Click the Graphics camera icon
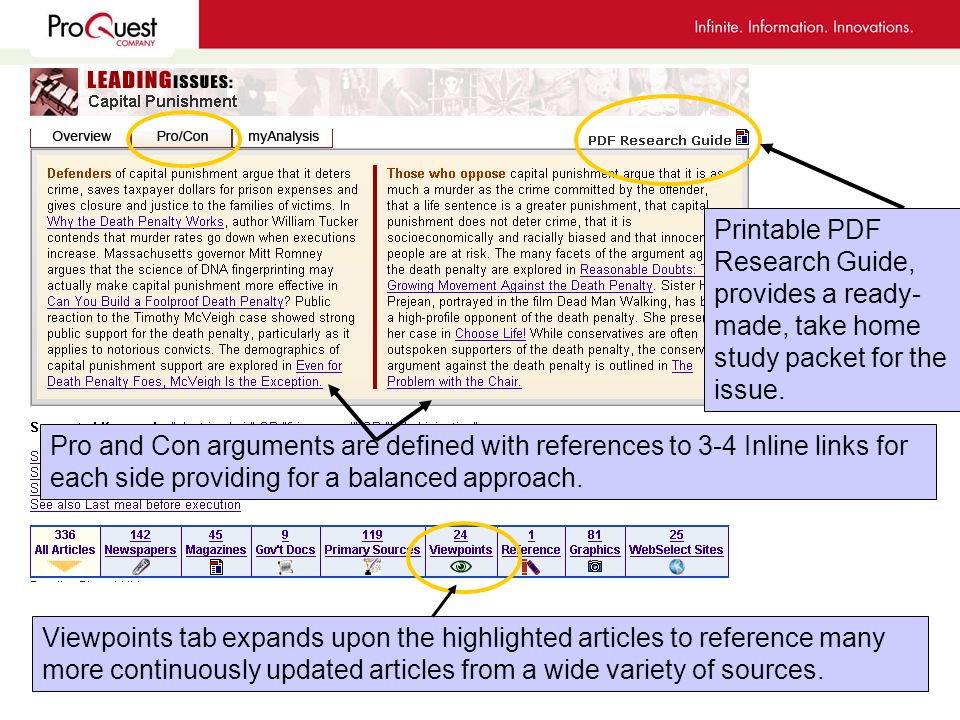Image resolution: width=960 pixels, height=720 pixels. (594, 567)
